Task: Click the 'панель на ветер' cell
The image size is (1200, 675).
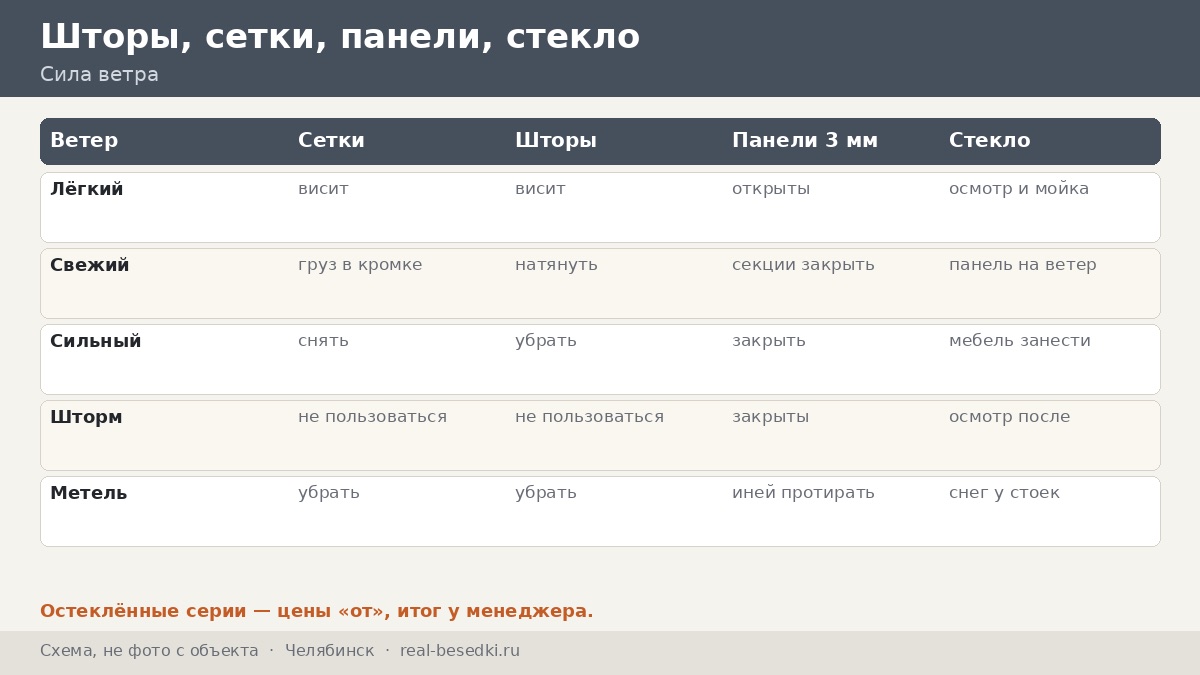Action: tap(1023, 265)
